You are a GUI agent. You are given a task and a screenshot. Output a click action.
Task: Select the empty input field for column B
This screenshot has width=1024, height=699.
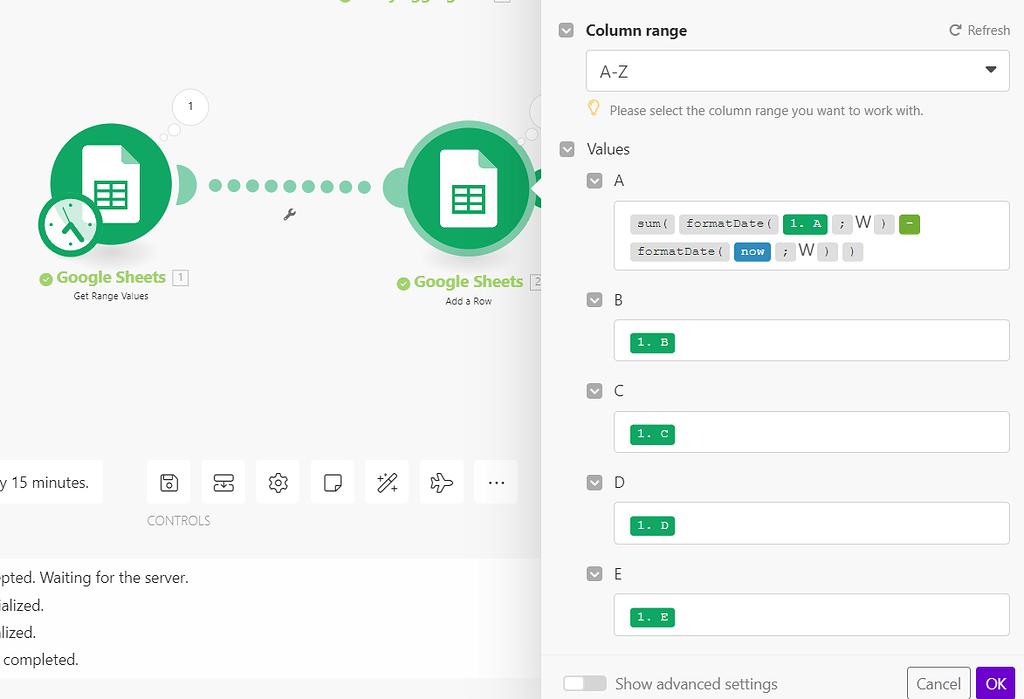point(811,341)
